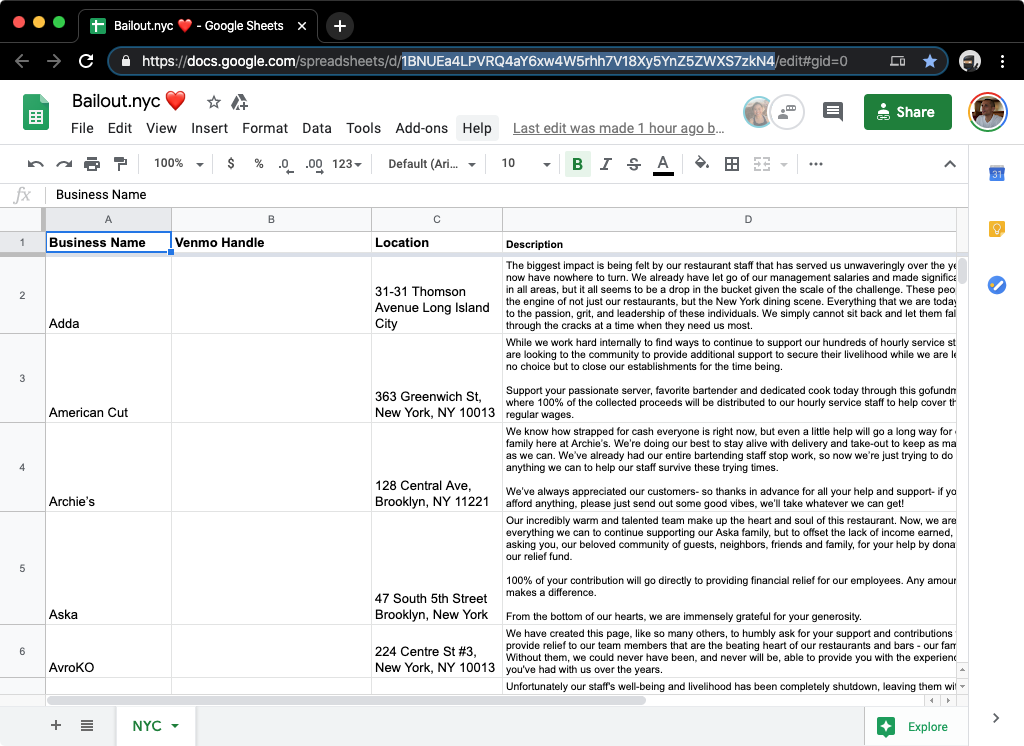Open the Data menu
The height and width of the screenshot is (746, 1024).
pos(317,128)
